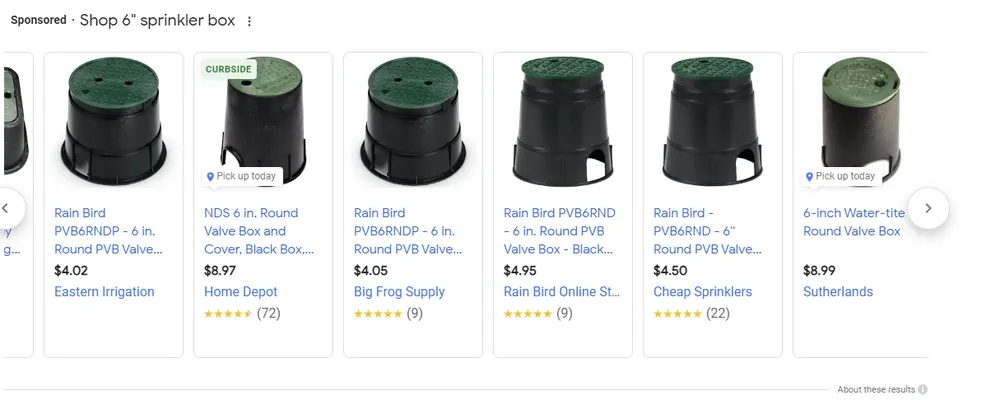1000x400 pixels.
Task: Click the Home Depot Pick up today pin
Action: (210, 176)
